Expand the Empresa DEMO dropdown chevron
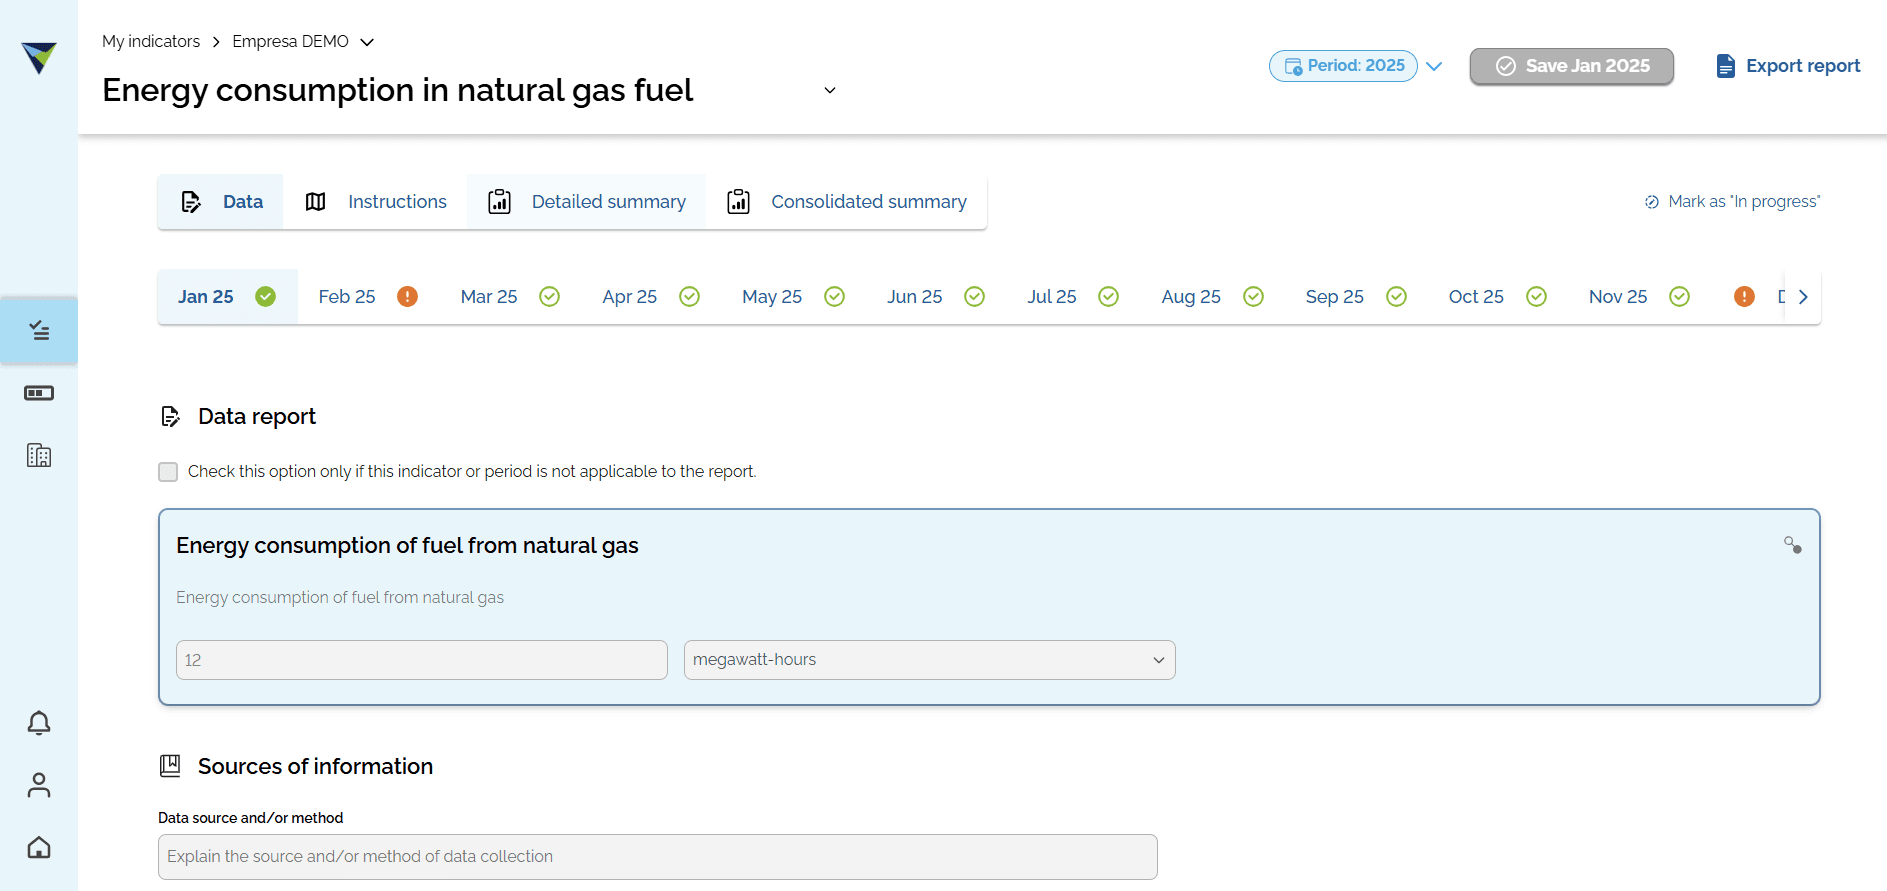 click(367, 42)
